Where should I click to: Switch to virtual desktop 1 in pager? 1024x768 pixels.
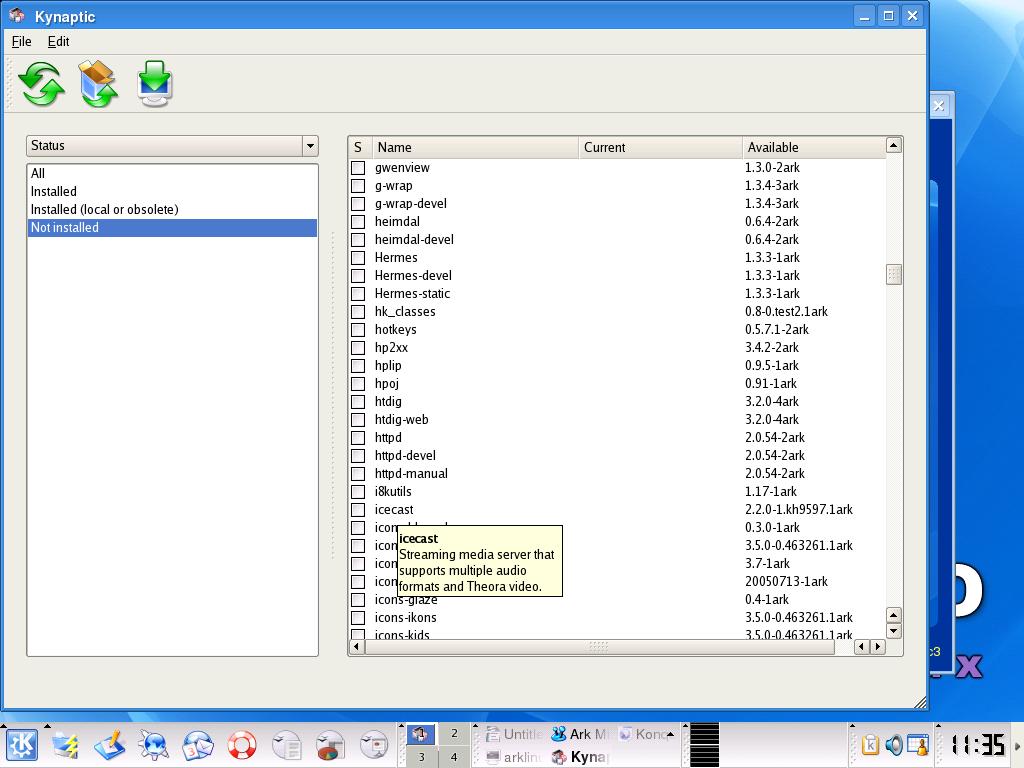[421, 733]
